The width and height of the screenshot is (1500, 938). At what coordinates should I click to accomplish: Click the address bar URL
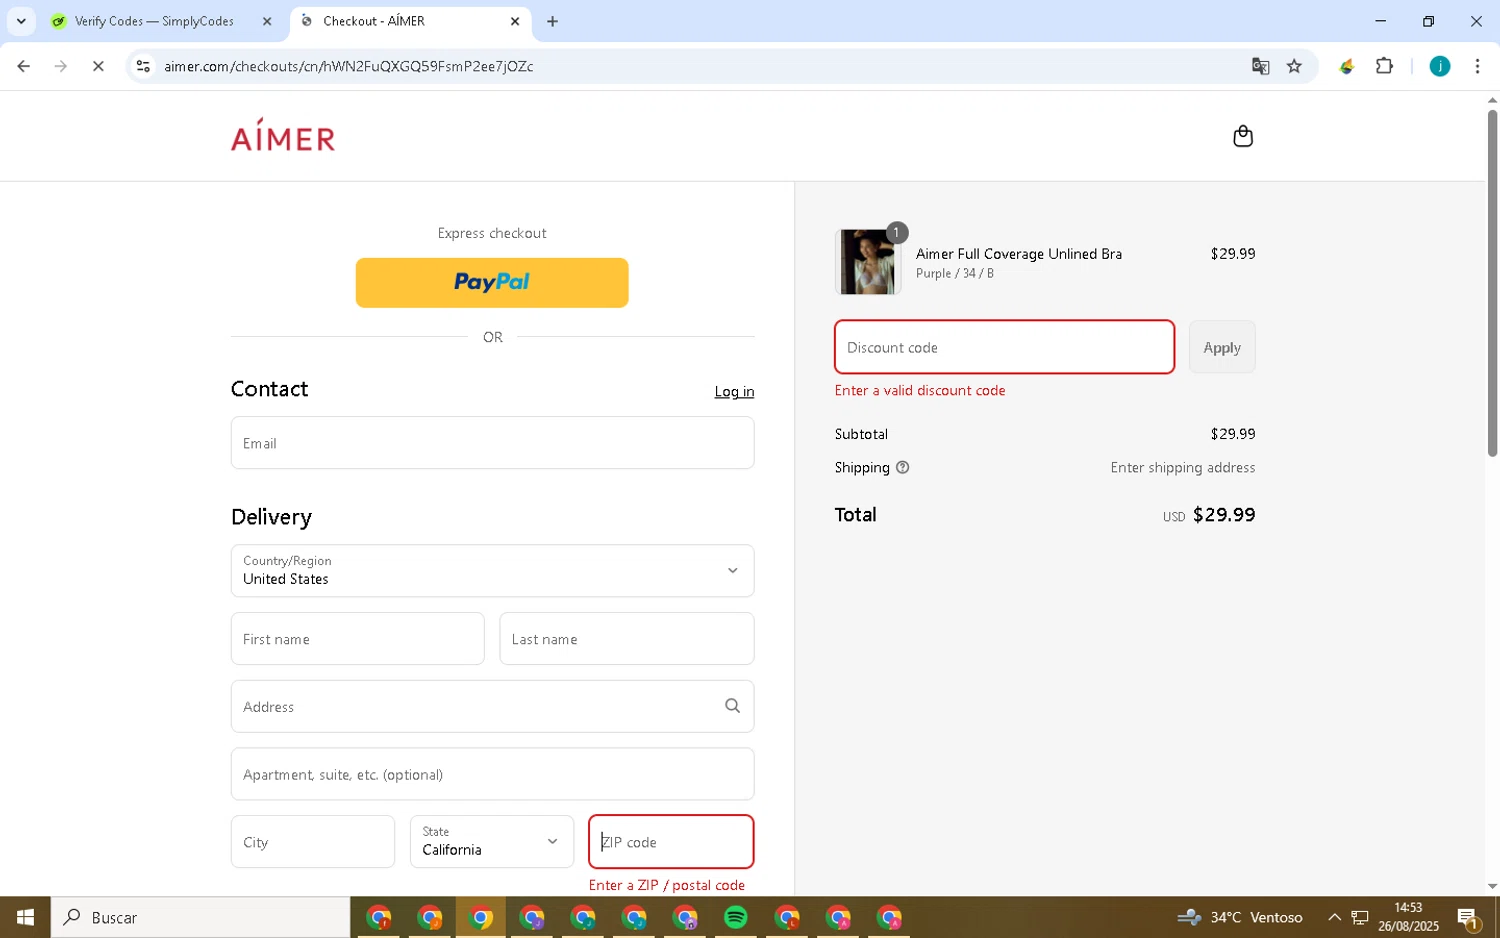coord(349,66)
